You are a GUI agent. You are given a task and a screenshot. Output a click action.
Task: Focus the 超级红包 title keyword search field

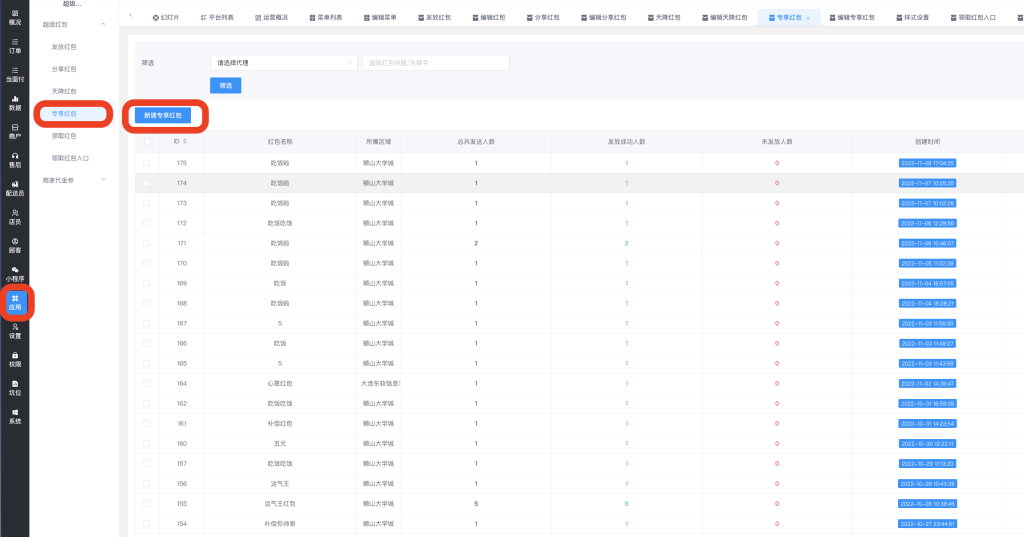435,63
